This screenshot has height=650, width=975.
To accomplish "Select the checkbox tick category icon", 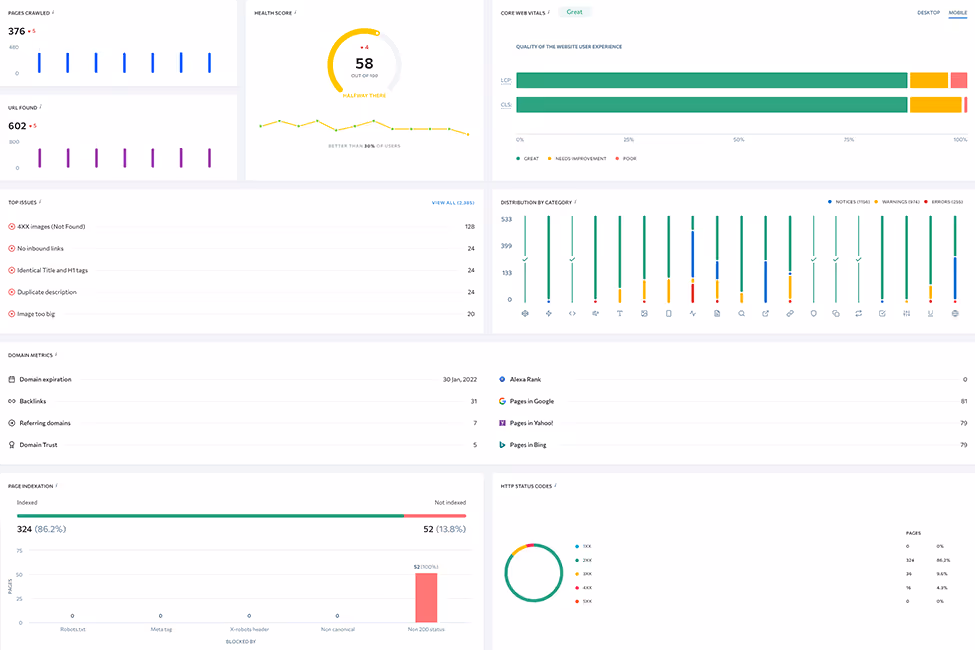I will pyautogui.click(x=882, y=313).
